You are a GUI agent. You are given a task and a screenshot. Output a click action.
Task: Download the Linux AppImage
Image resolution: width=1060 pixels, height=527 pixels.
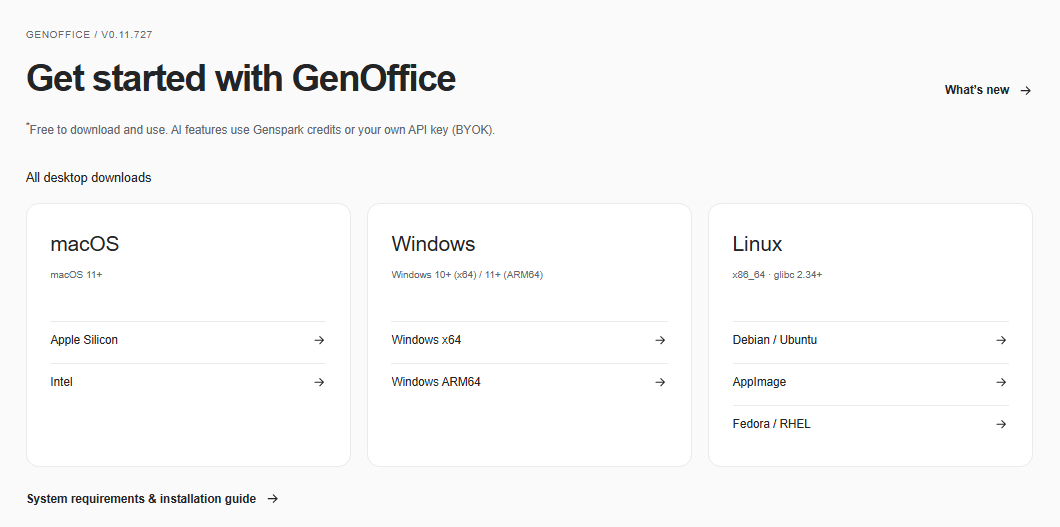coord(871,382)
